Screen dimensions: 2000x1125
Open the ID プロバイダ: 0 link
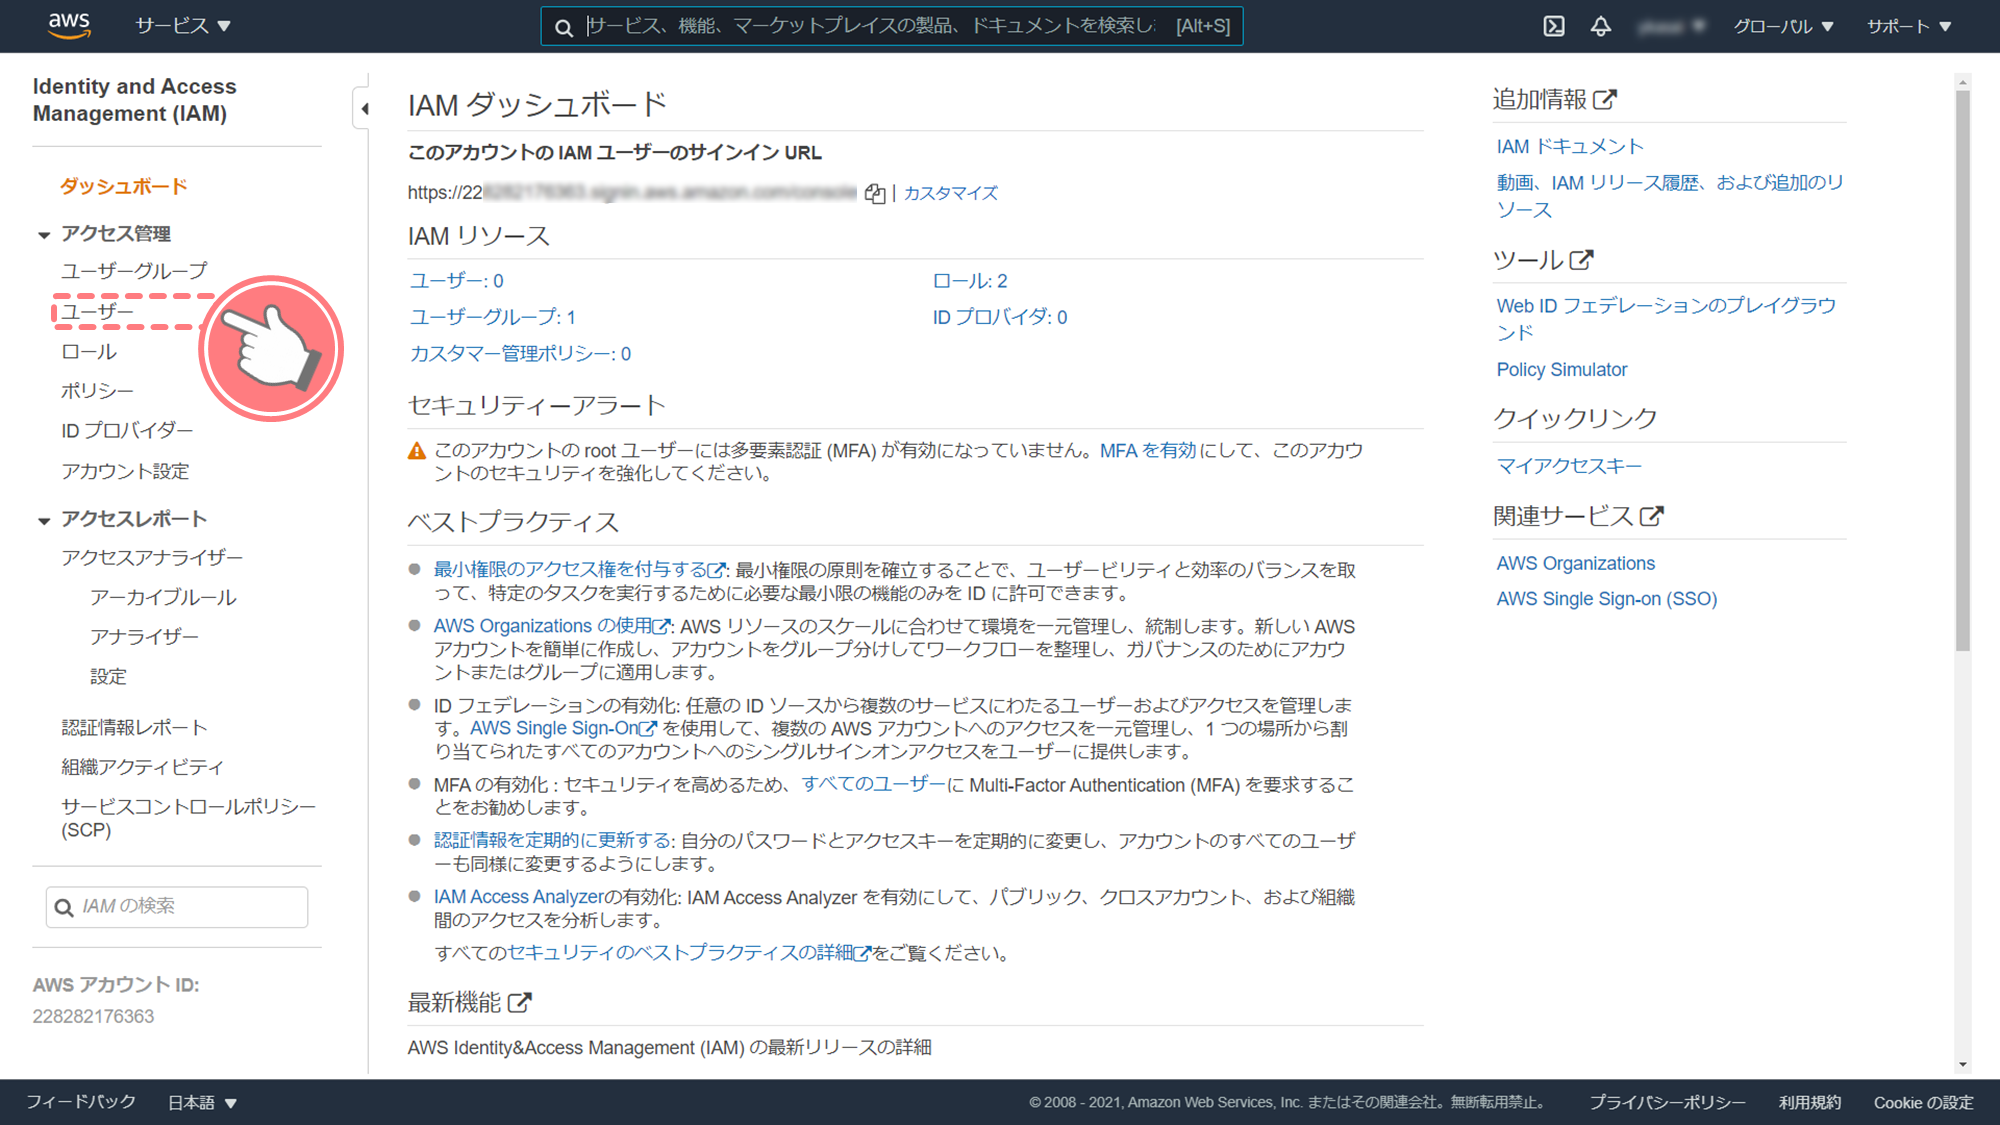tap(1000, 317)
